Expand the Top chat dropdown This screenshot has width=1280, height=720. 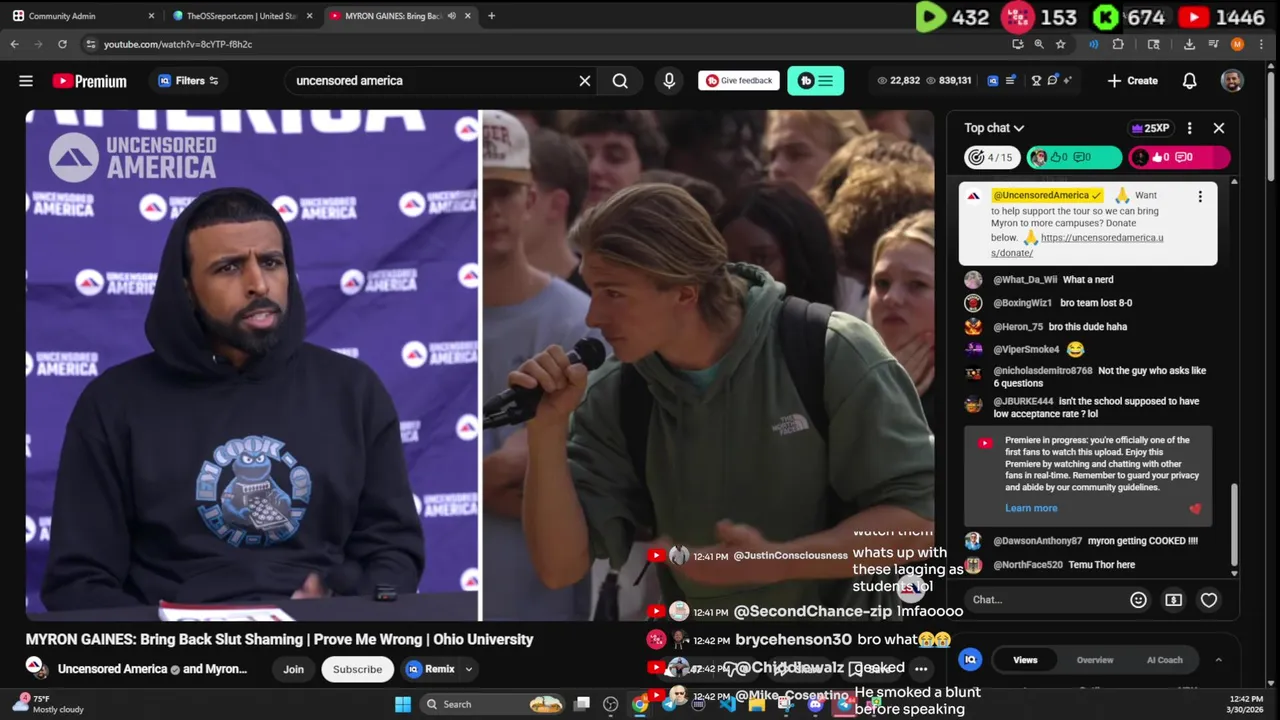pyautogui.click(x=994, y=128)
